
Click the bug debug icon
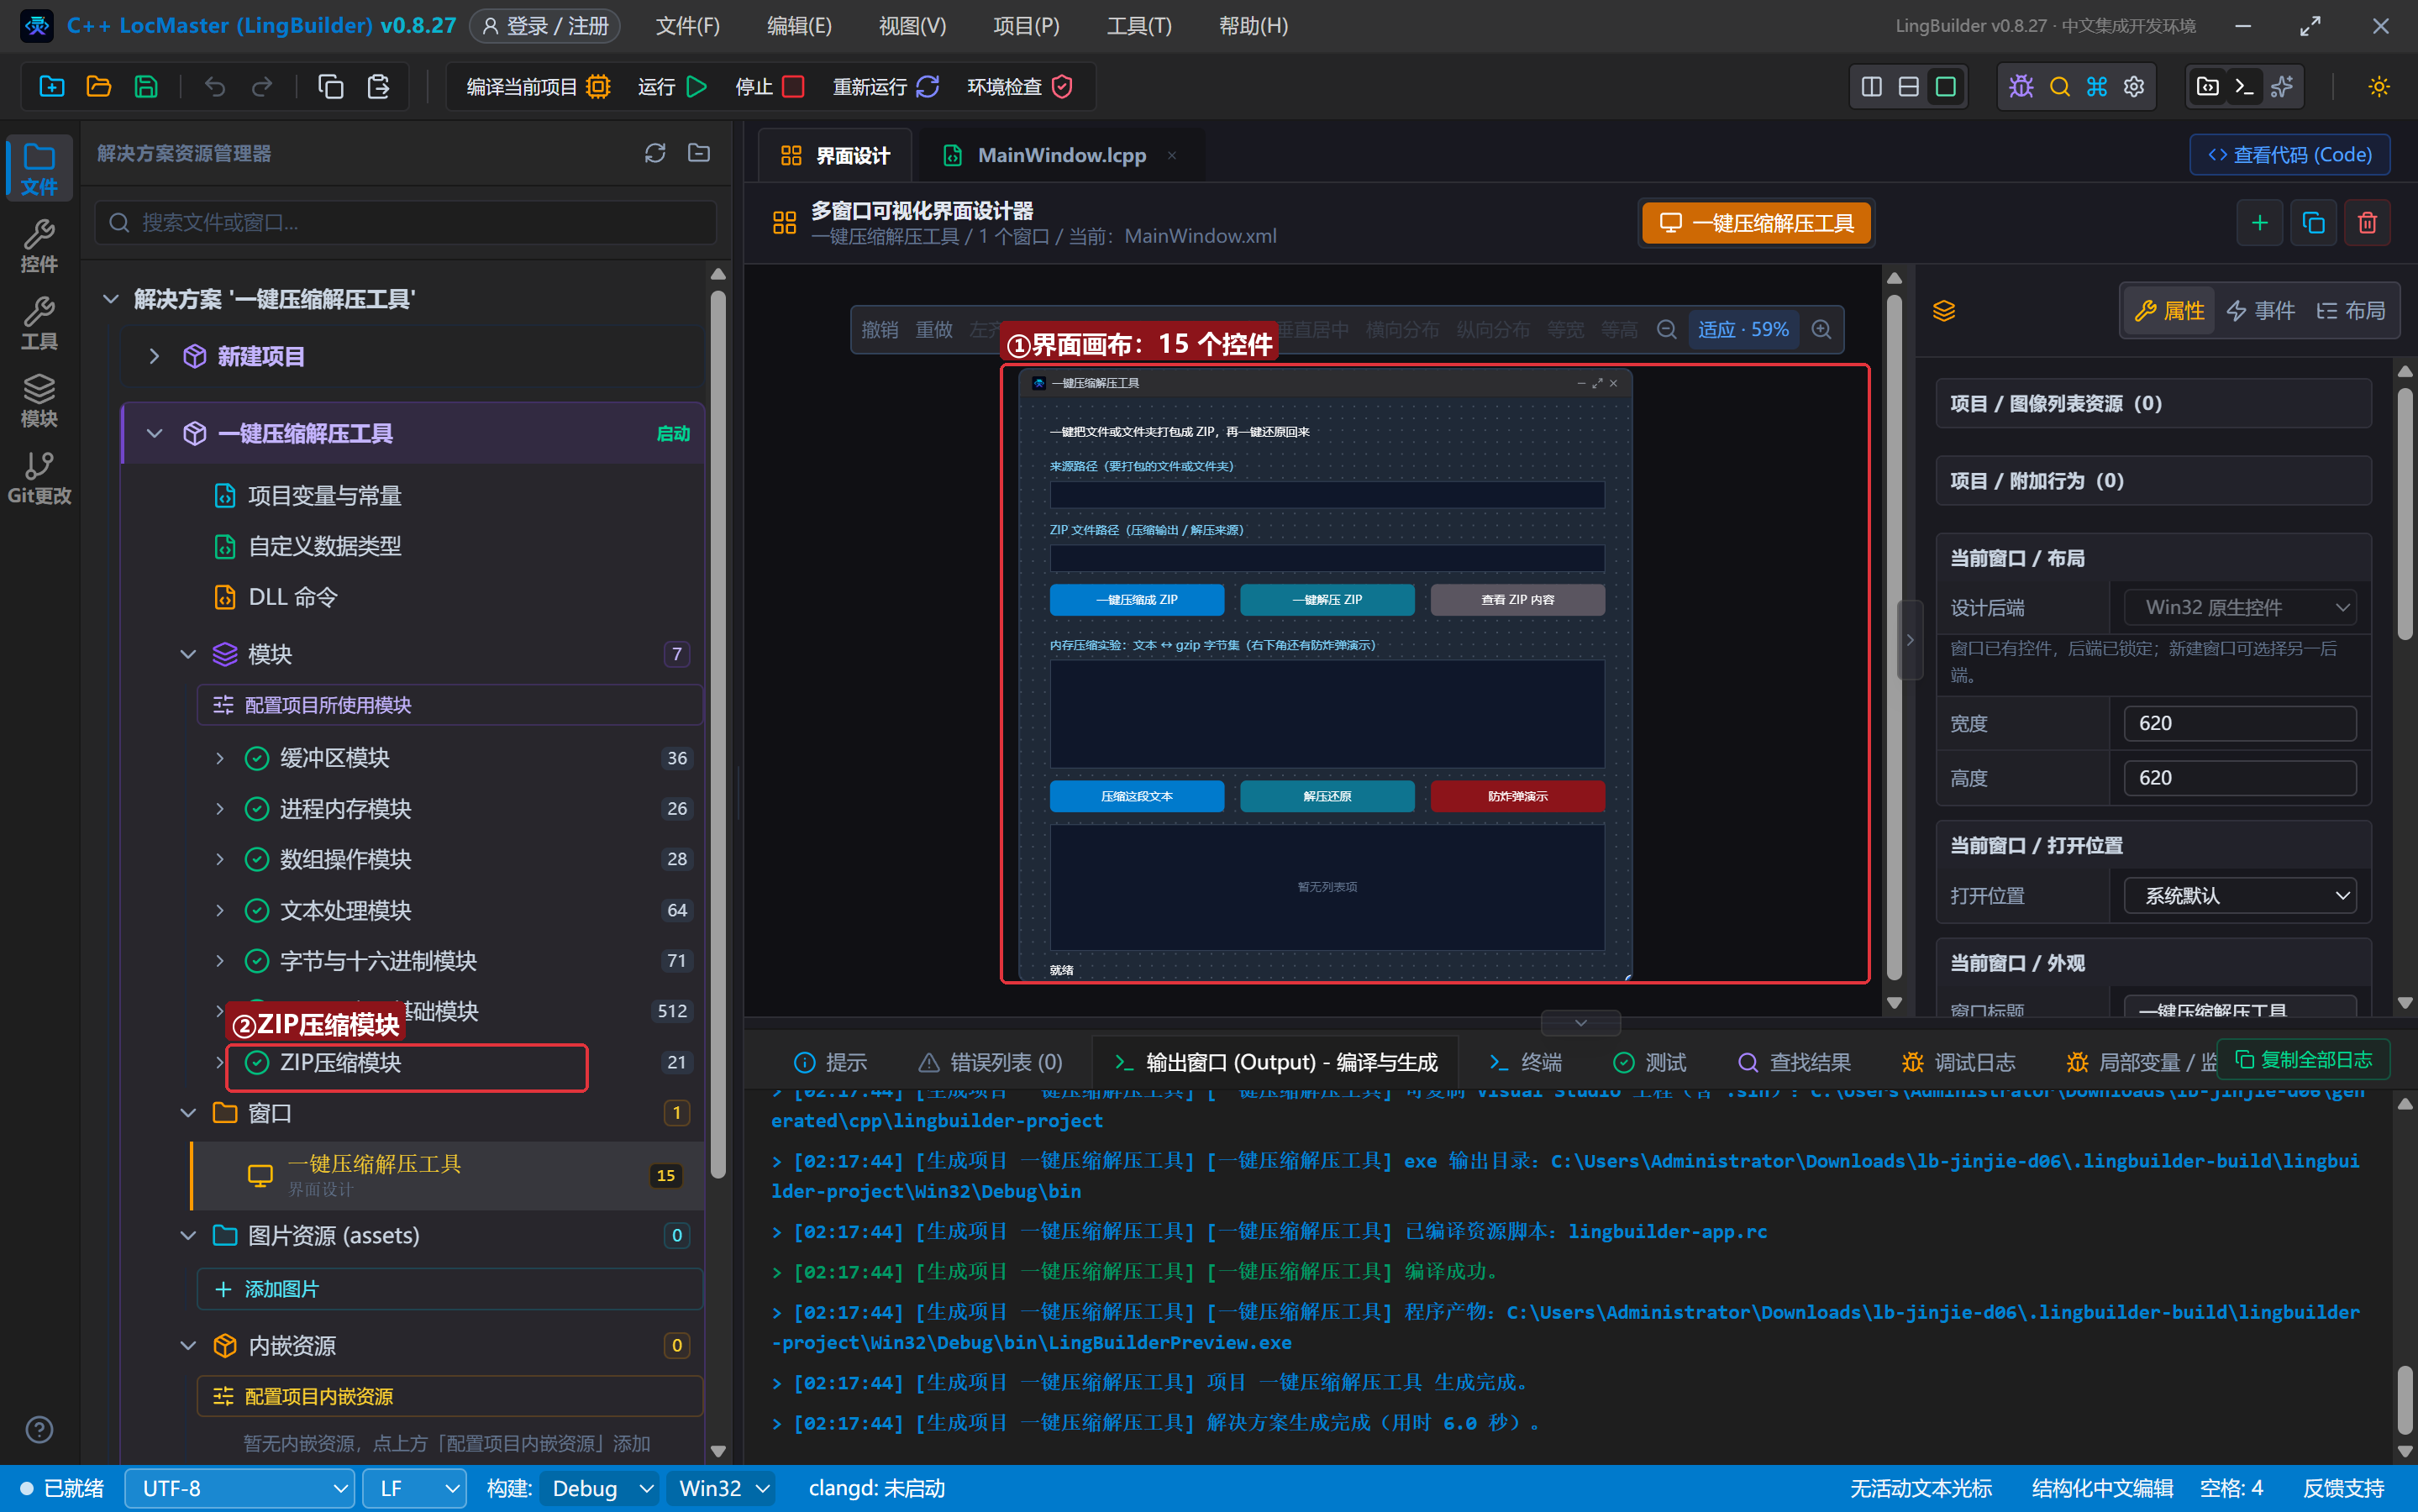coord(2021,87)
